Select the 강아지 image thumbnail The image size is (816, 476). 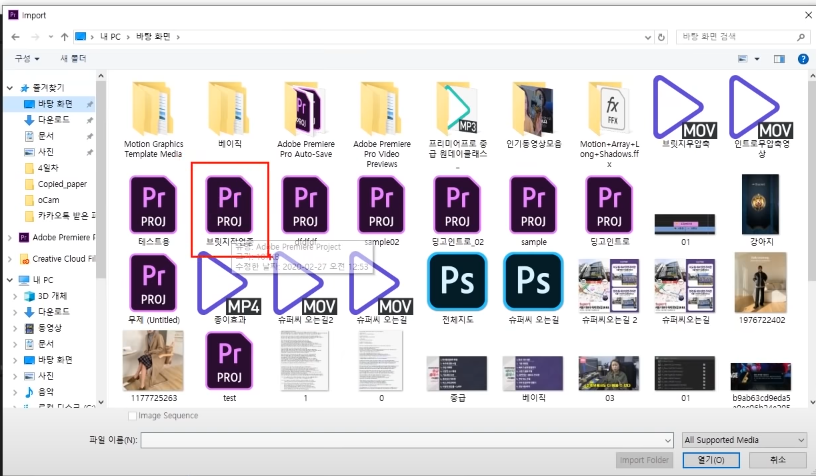[761, 210]
